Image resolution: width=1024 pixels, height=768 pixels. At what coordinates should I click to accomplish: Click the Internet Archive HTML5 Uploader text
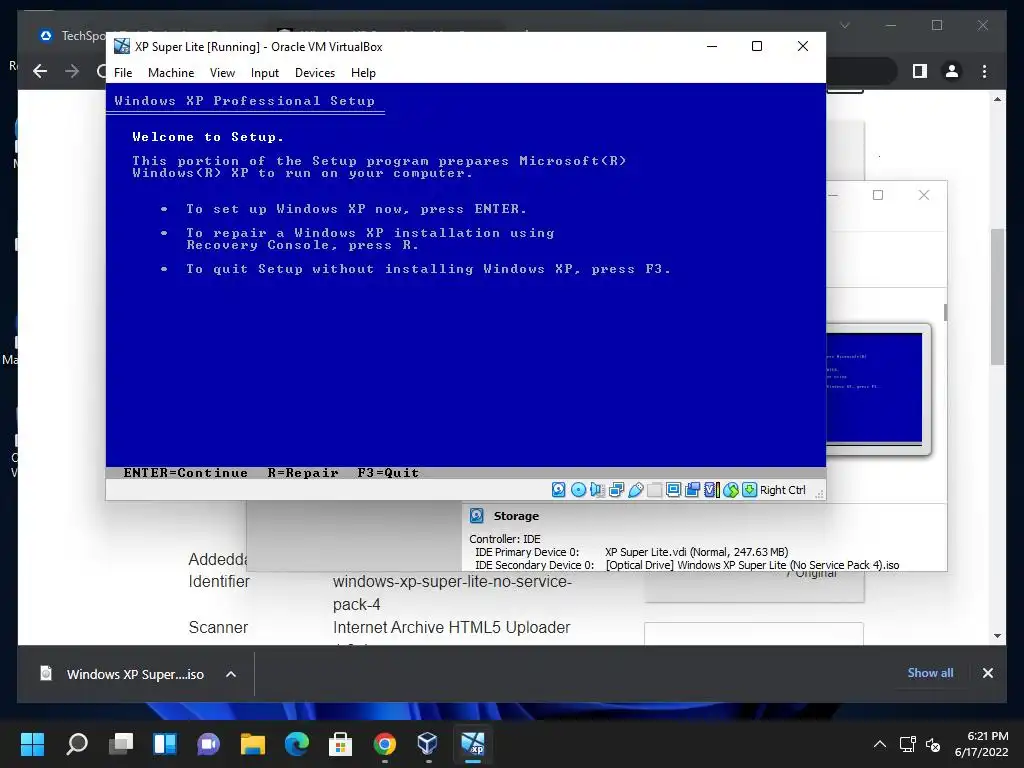451,628
